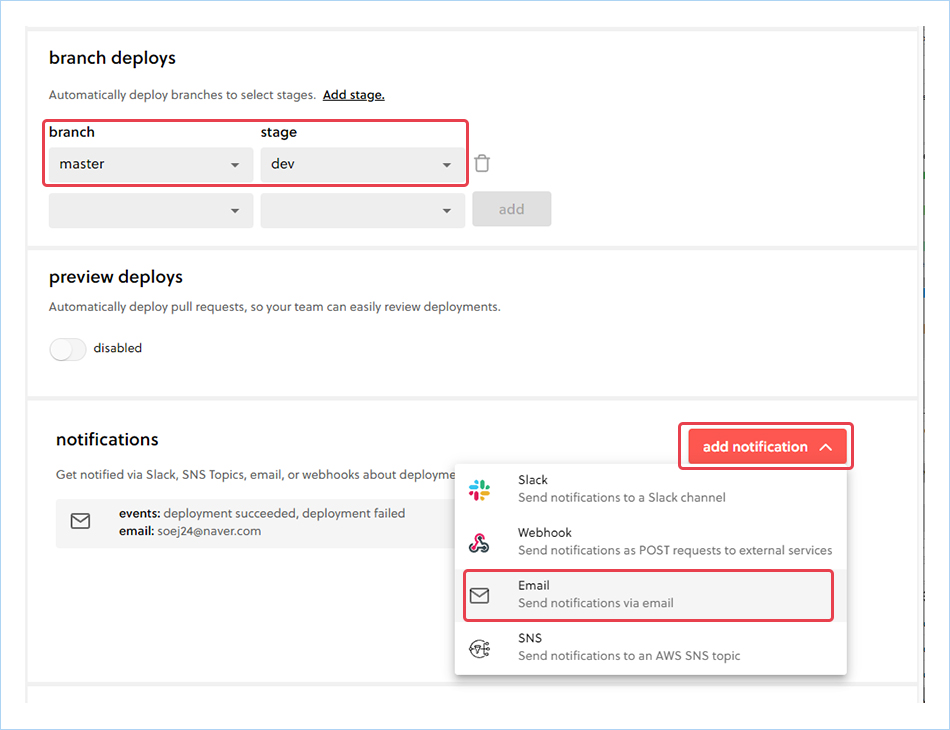Open the empty branch dropdown
The height and width of the screenshot is (730, 950).
(x=151, y=210)
